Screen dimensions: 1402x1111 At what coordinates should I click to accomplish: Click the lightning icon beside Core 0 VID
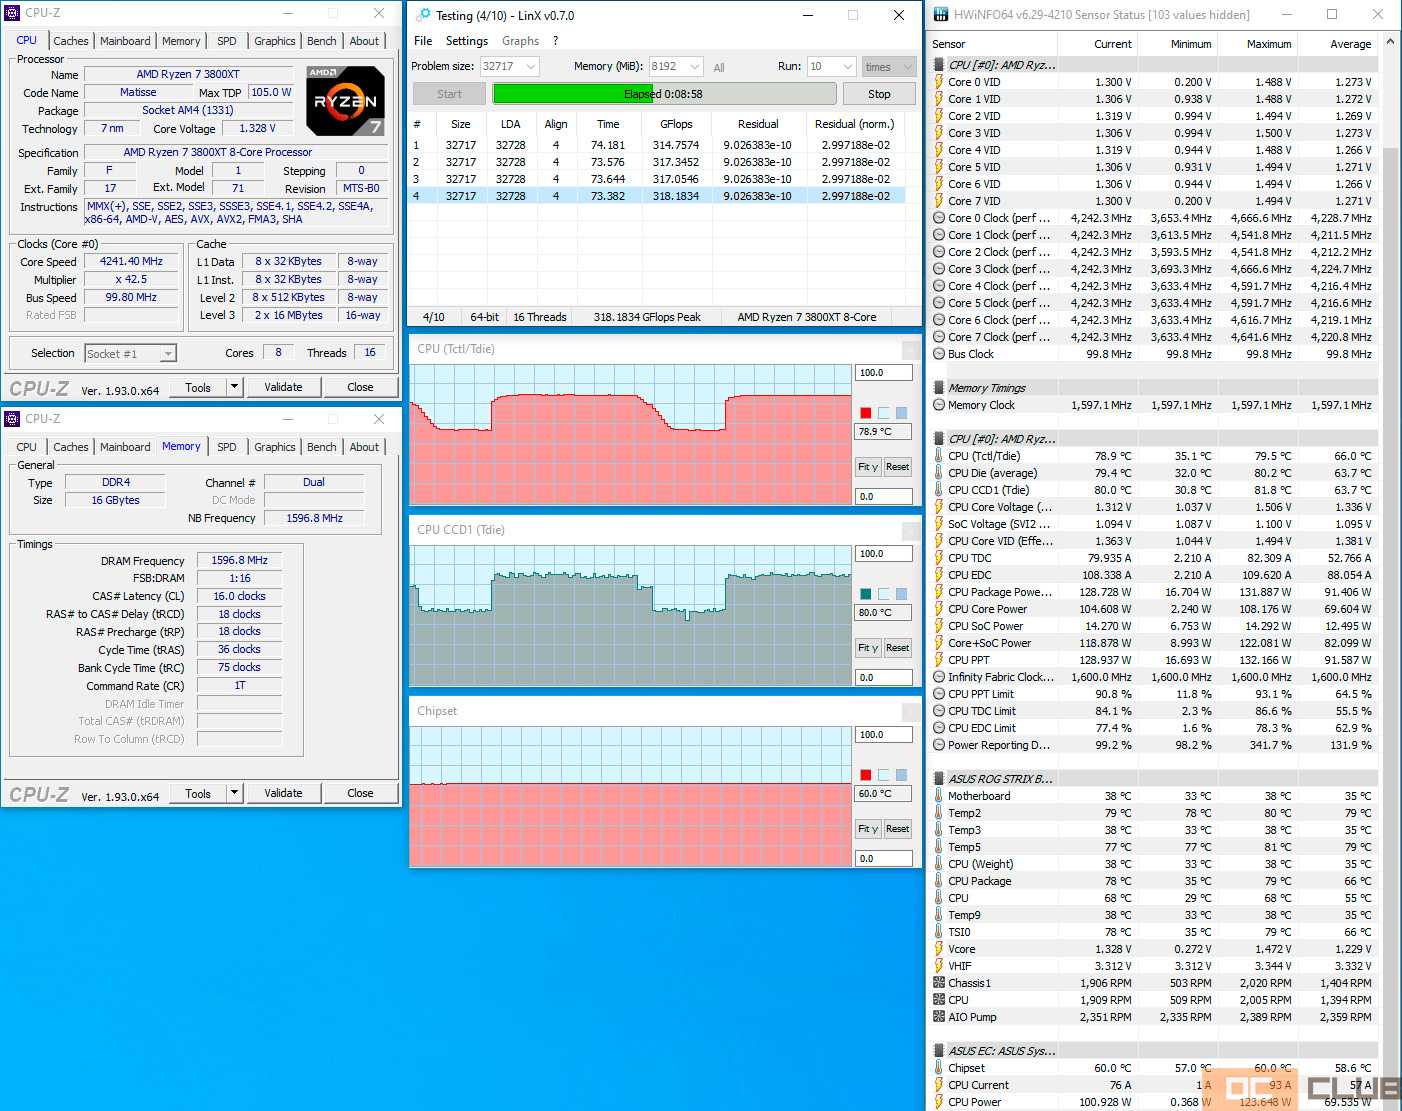938,82
